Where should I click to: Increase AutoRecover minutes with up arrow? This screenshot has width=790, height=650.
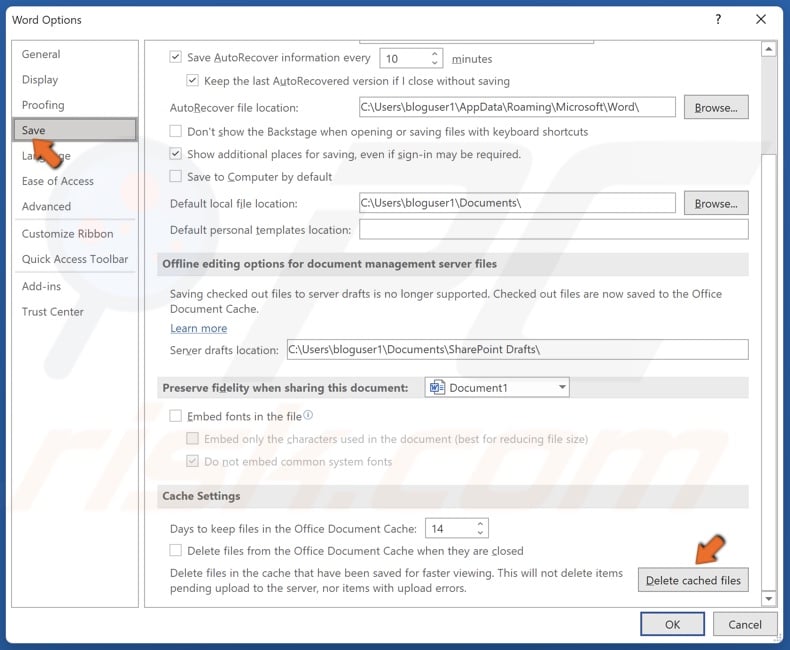[x=434, y=54]
